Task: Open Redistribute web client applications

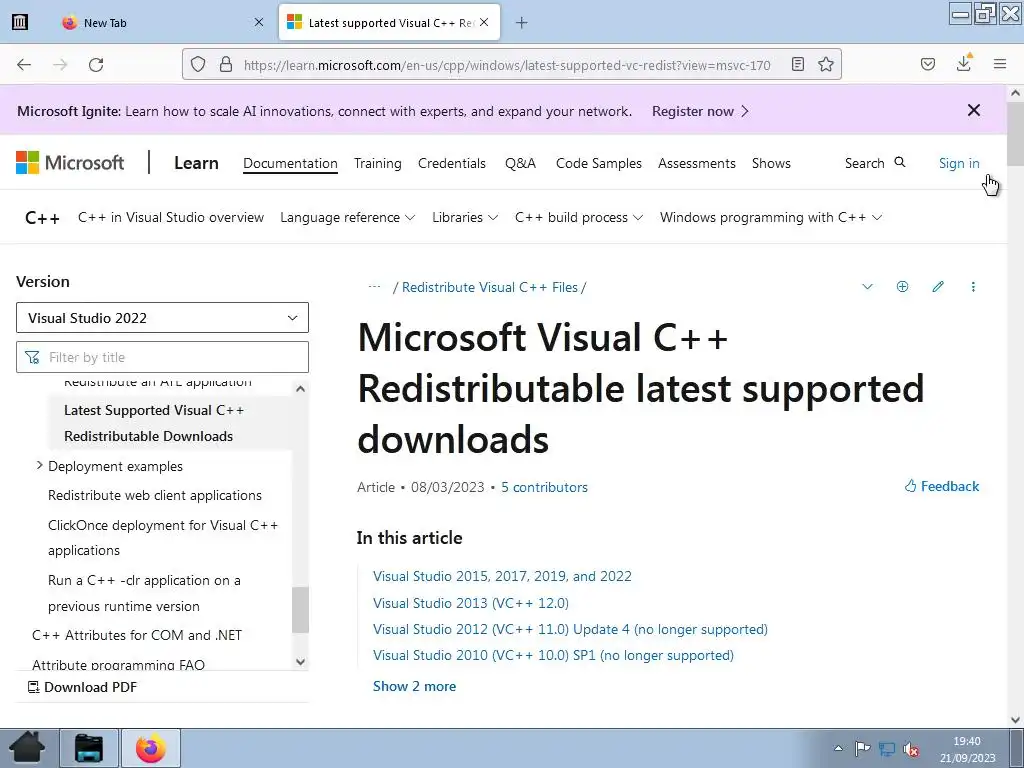Action: tap(155, 495)
